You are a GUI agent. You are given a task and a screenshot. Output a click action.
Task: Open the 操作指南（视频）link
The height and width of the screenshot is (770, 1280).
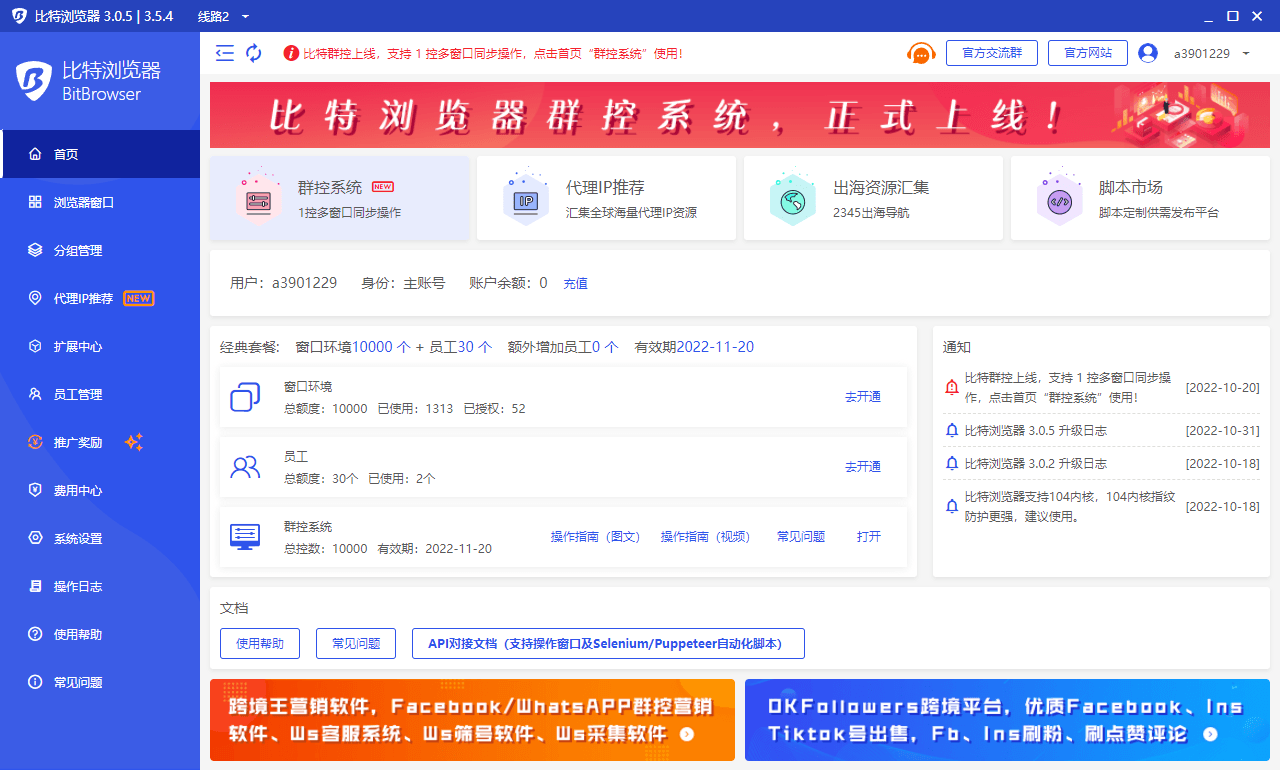705,536
